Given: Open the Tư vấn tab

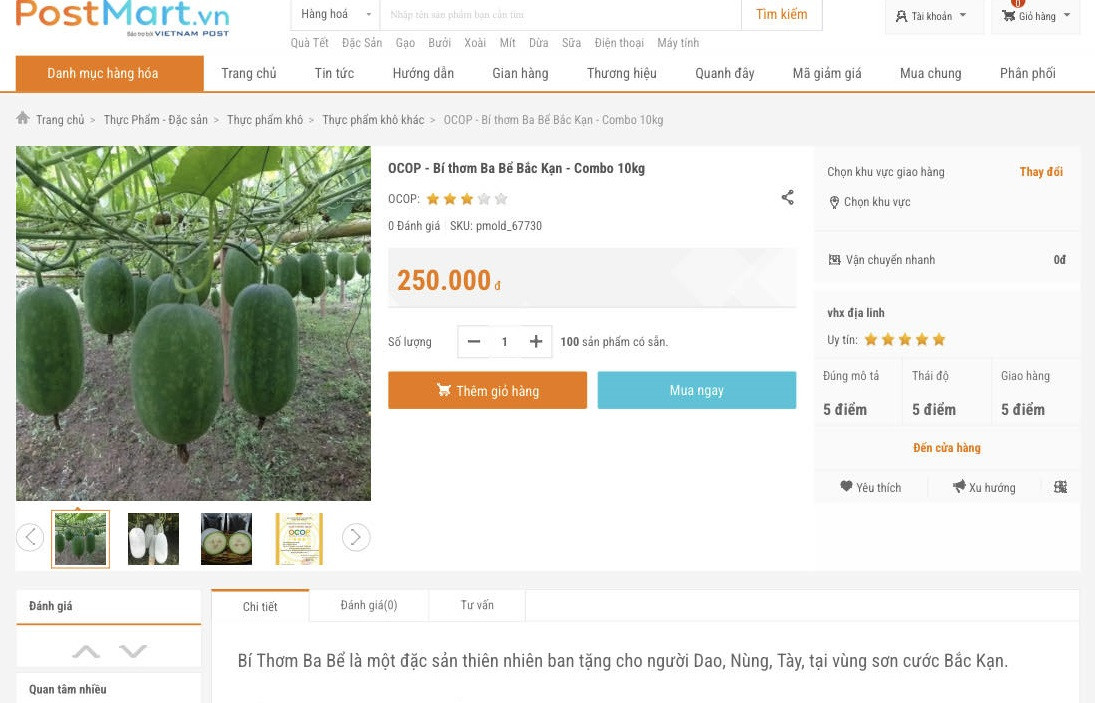Looking at the screenshot, I should pyautogui.click(x=477, y=605).
